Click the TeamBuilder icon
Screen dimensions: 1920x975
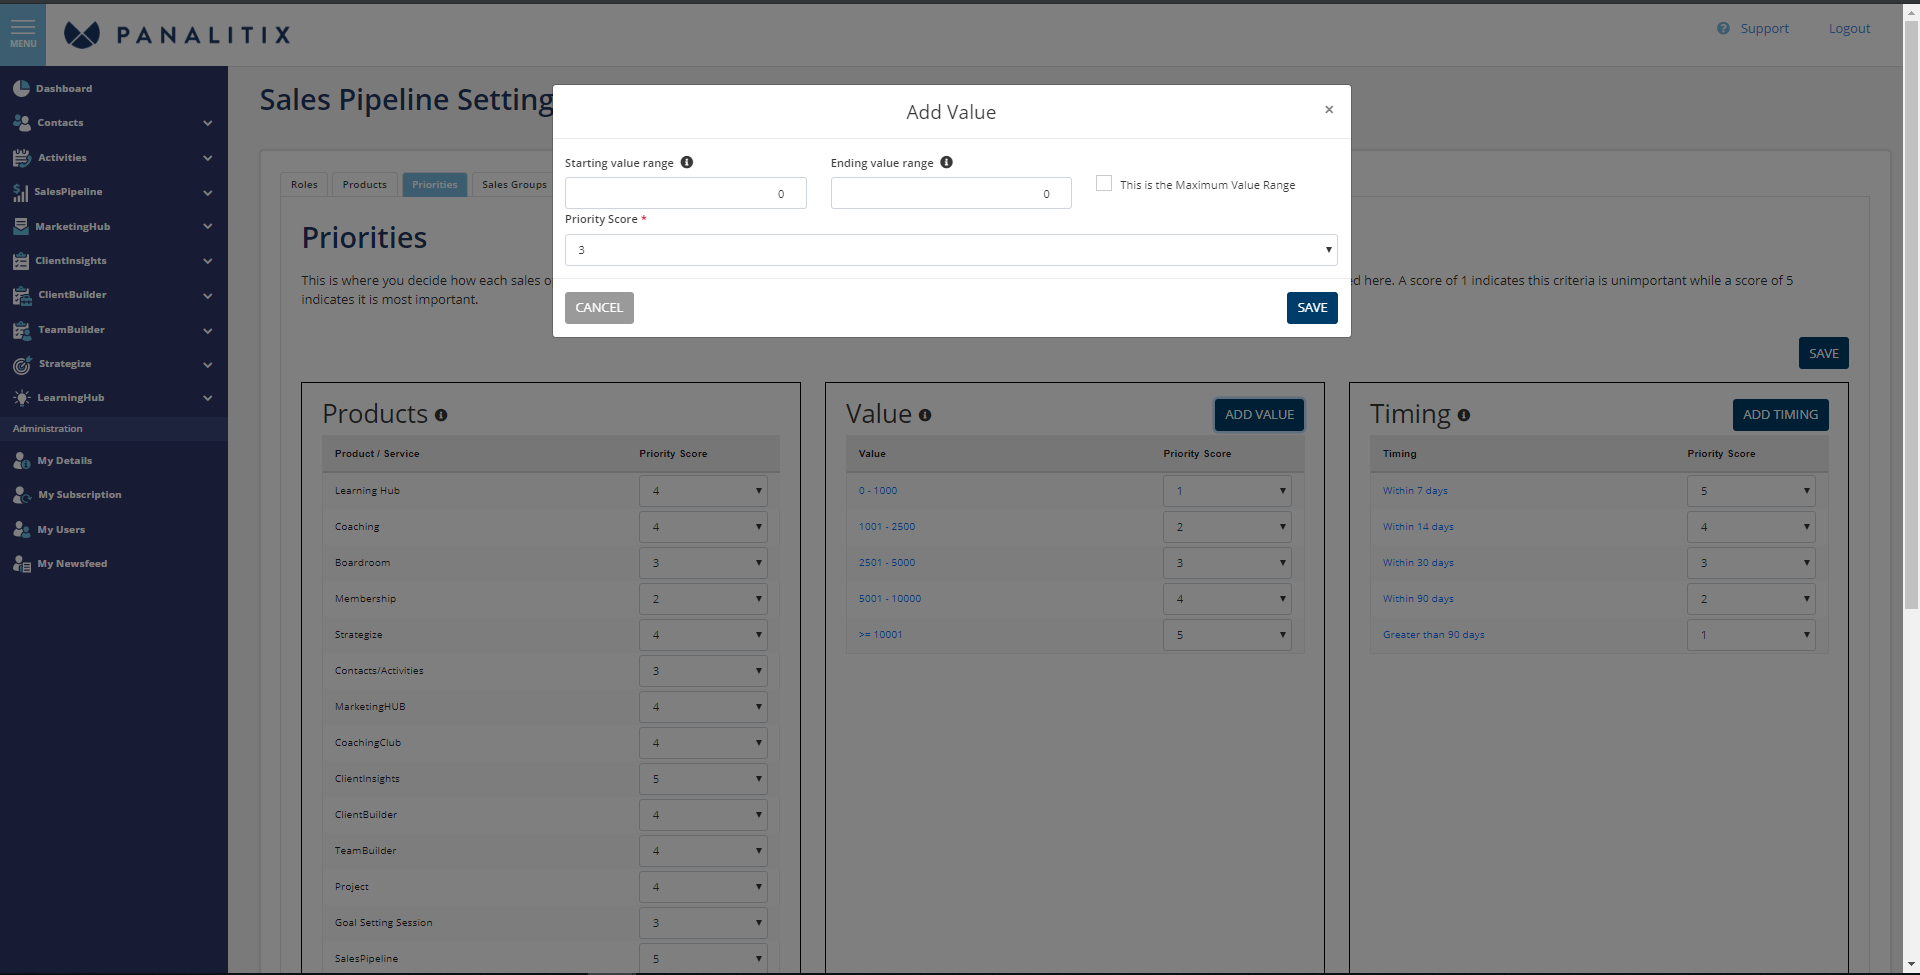[x=21, y=330]
